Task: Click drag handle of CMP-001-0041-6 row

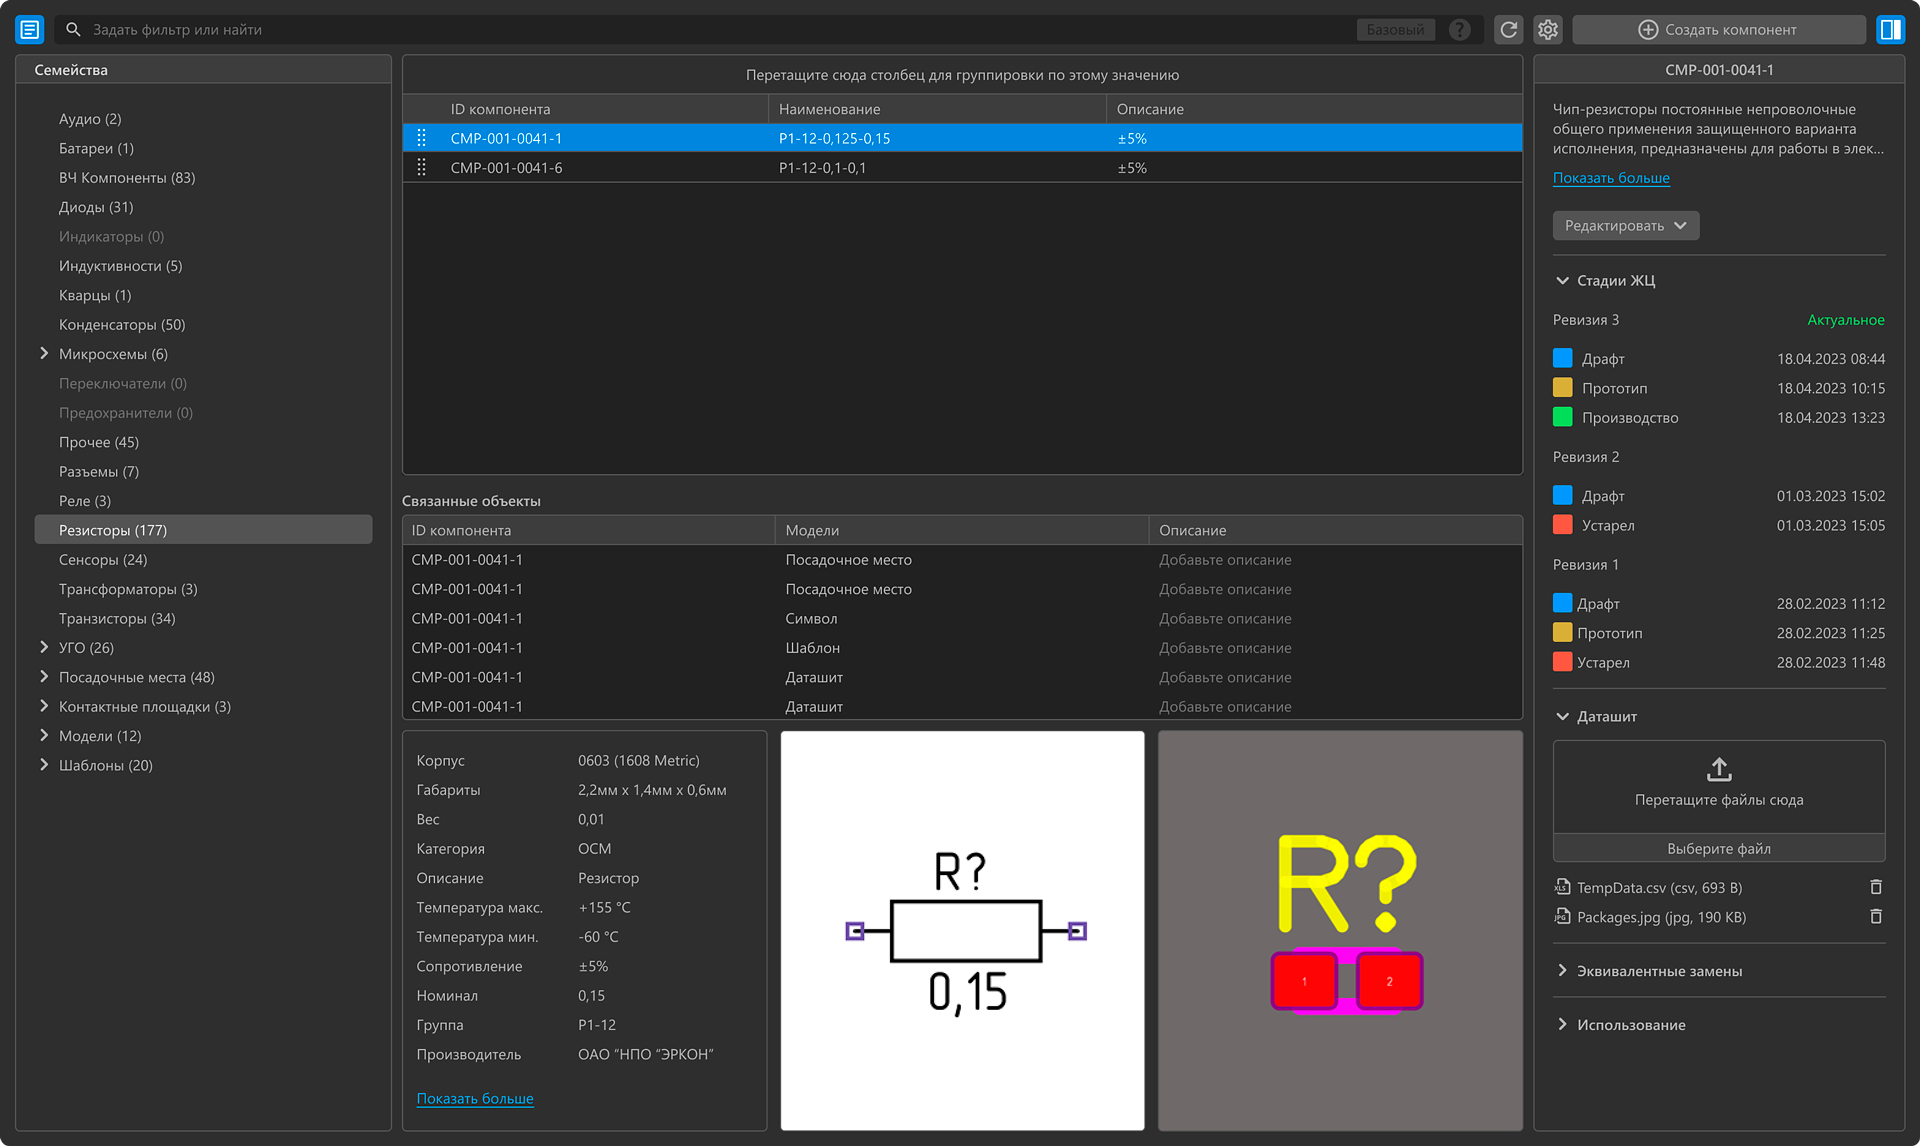Action: (421, 168)
